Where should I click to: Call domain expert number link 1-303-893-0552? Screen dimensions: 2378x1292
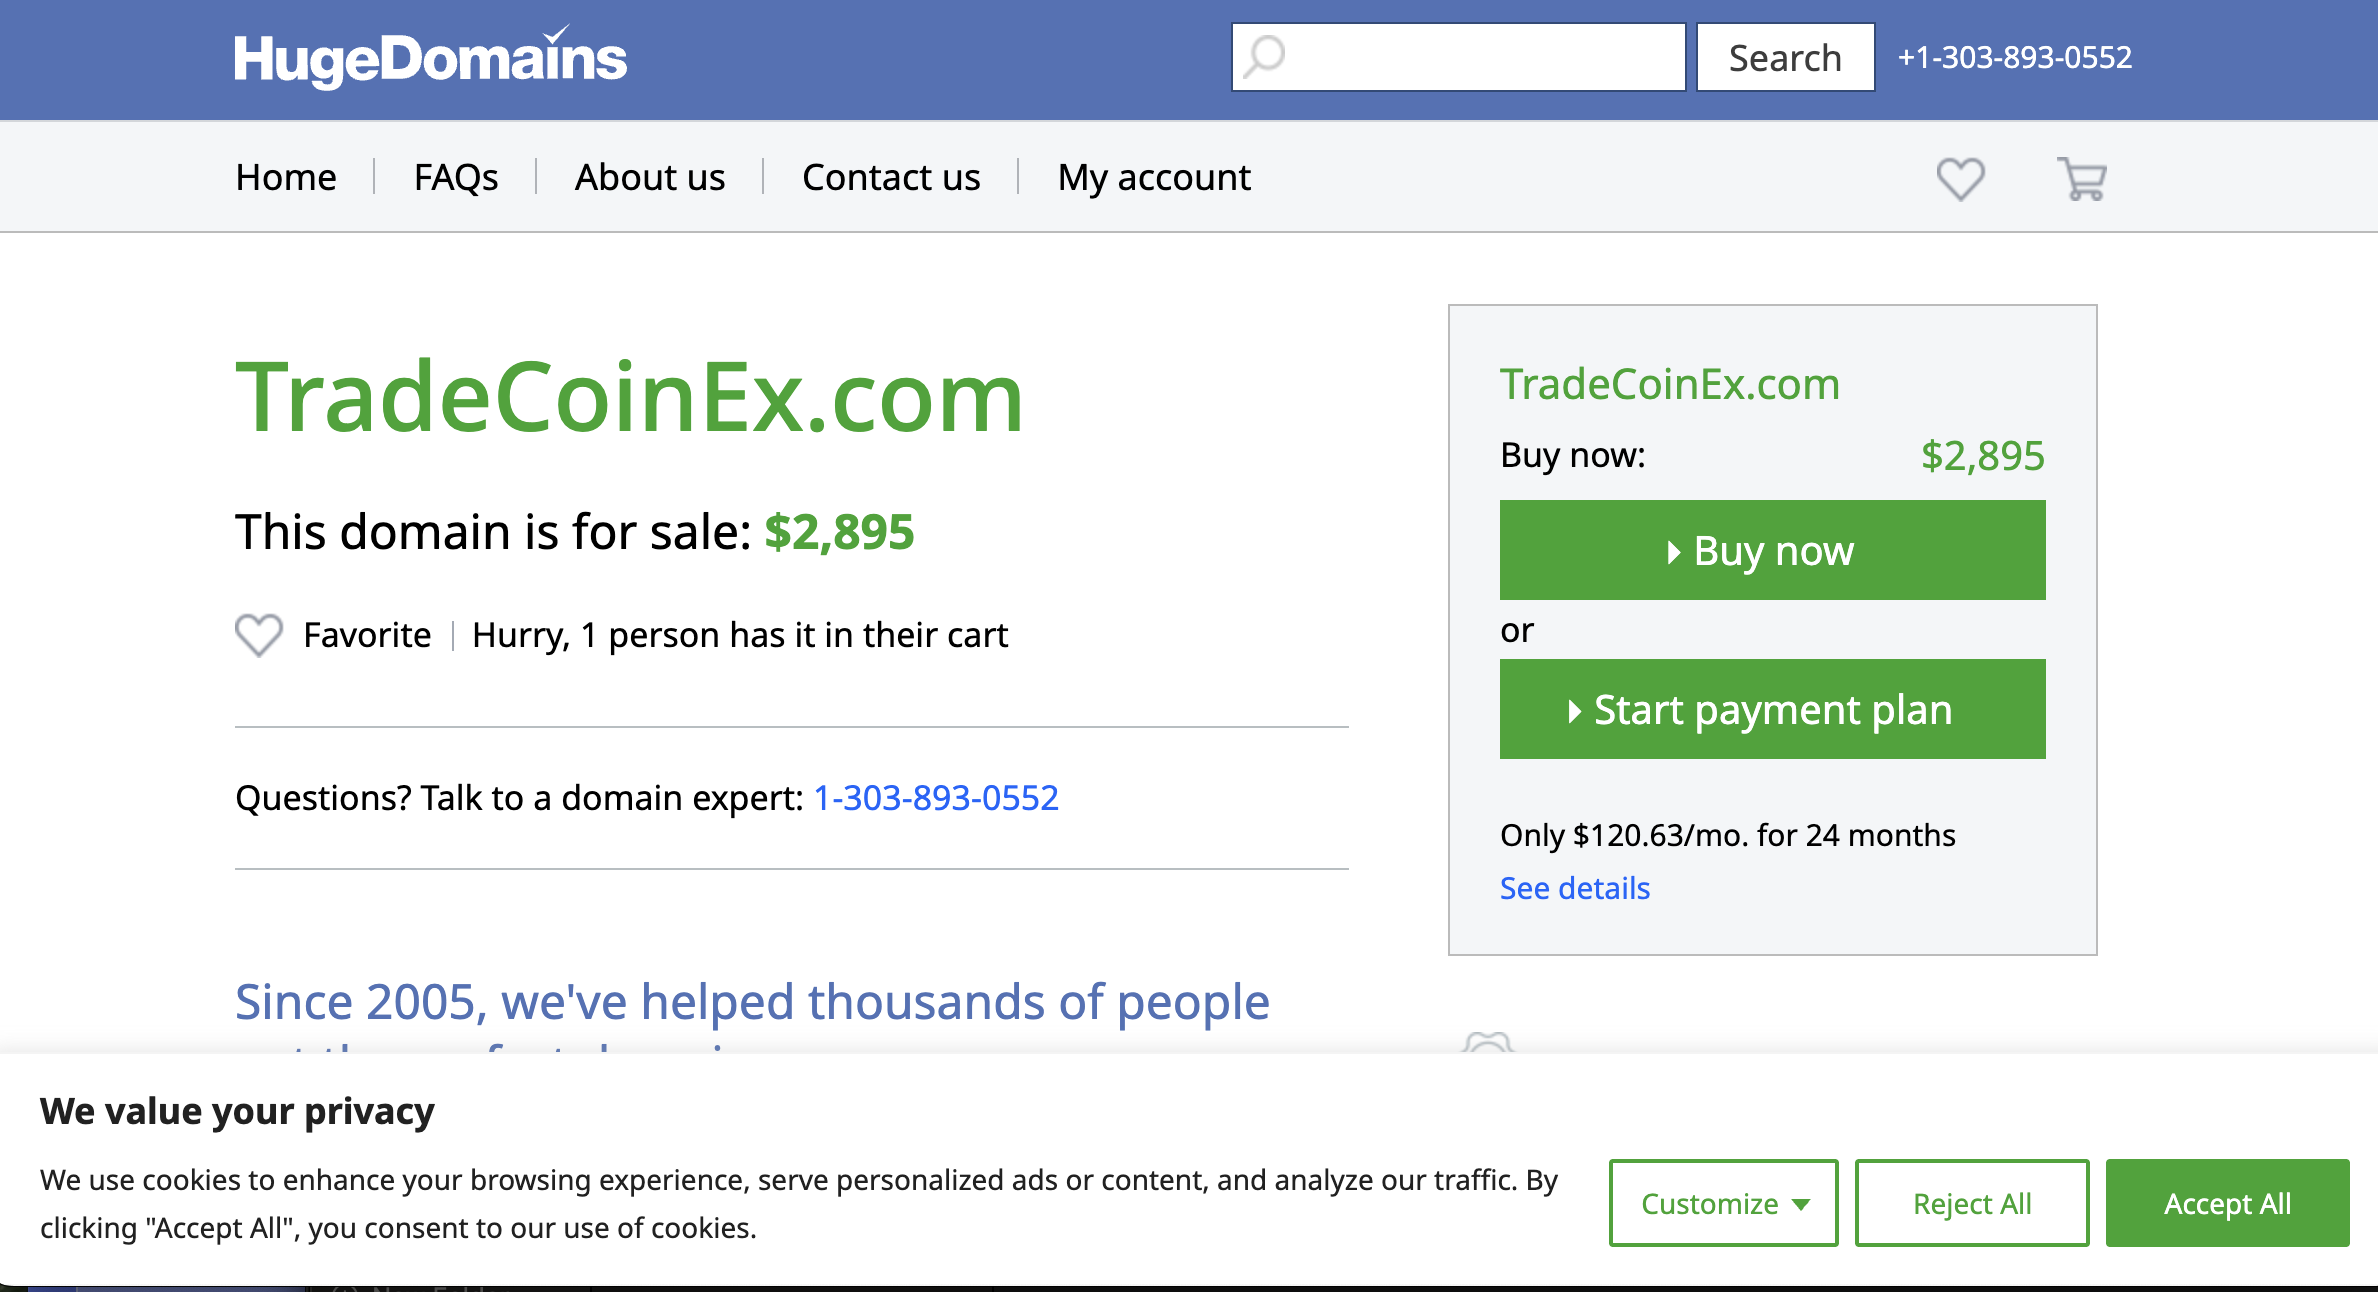coord(936,797)
